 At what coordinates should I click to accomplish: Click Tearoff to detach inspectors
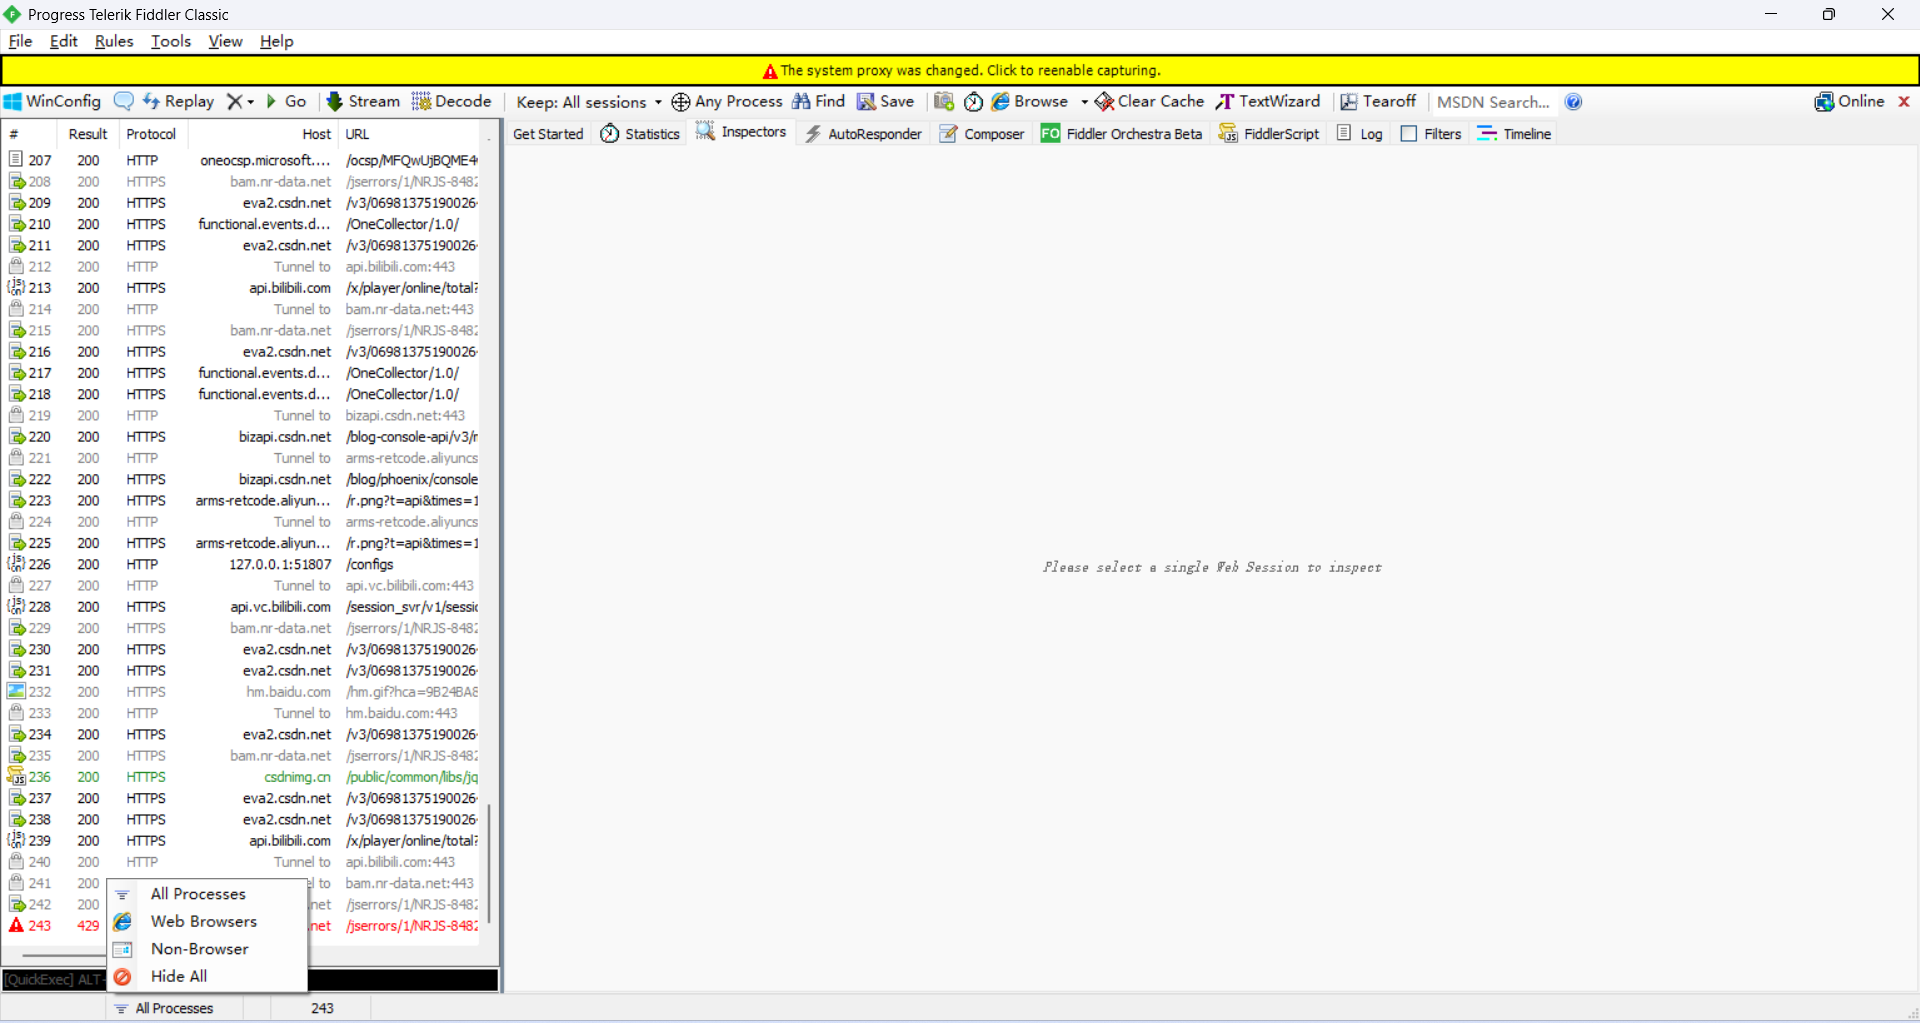(1378, 102)
